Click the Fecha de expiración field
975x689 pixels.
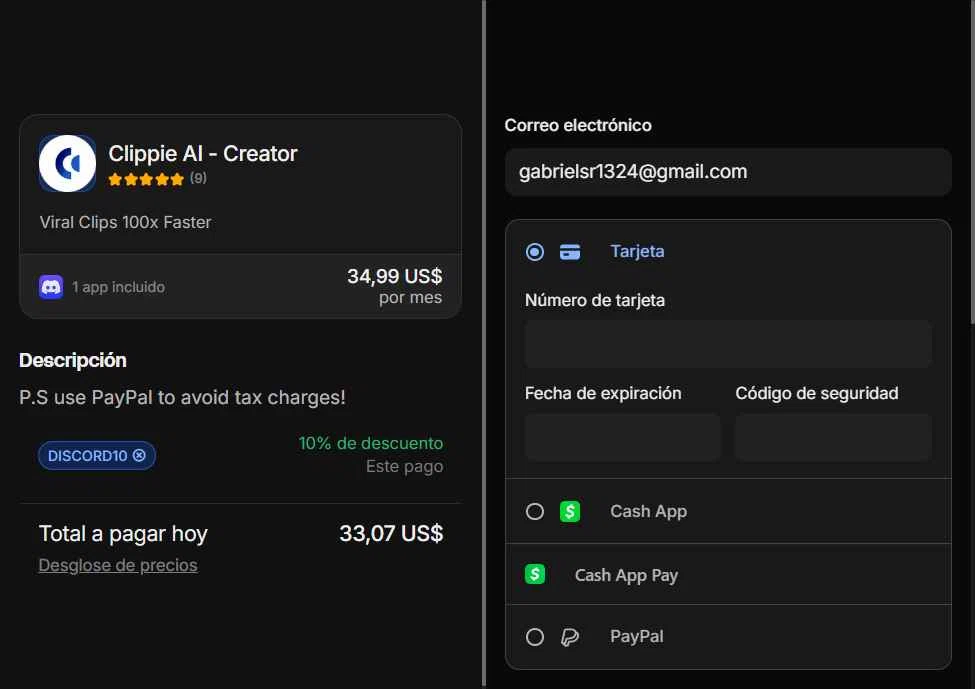click(x=622, y=437)
